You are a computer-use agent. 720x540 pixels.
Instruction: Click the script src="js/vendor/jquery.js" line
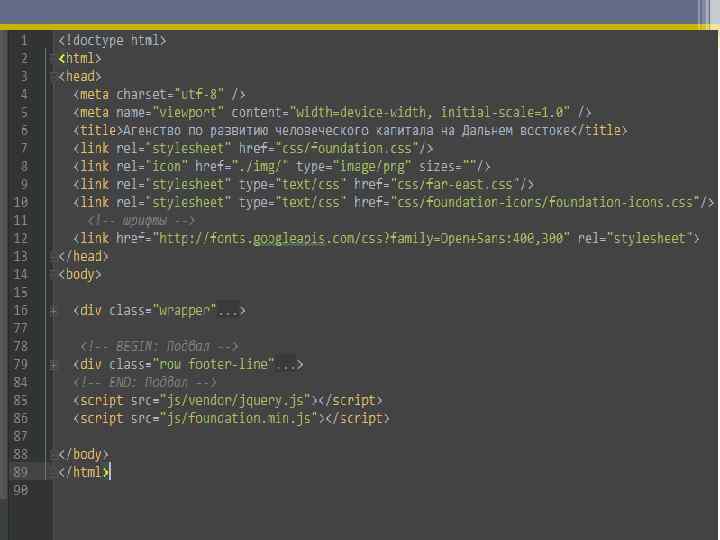pos(227,400)
